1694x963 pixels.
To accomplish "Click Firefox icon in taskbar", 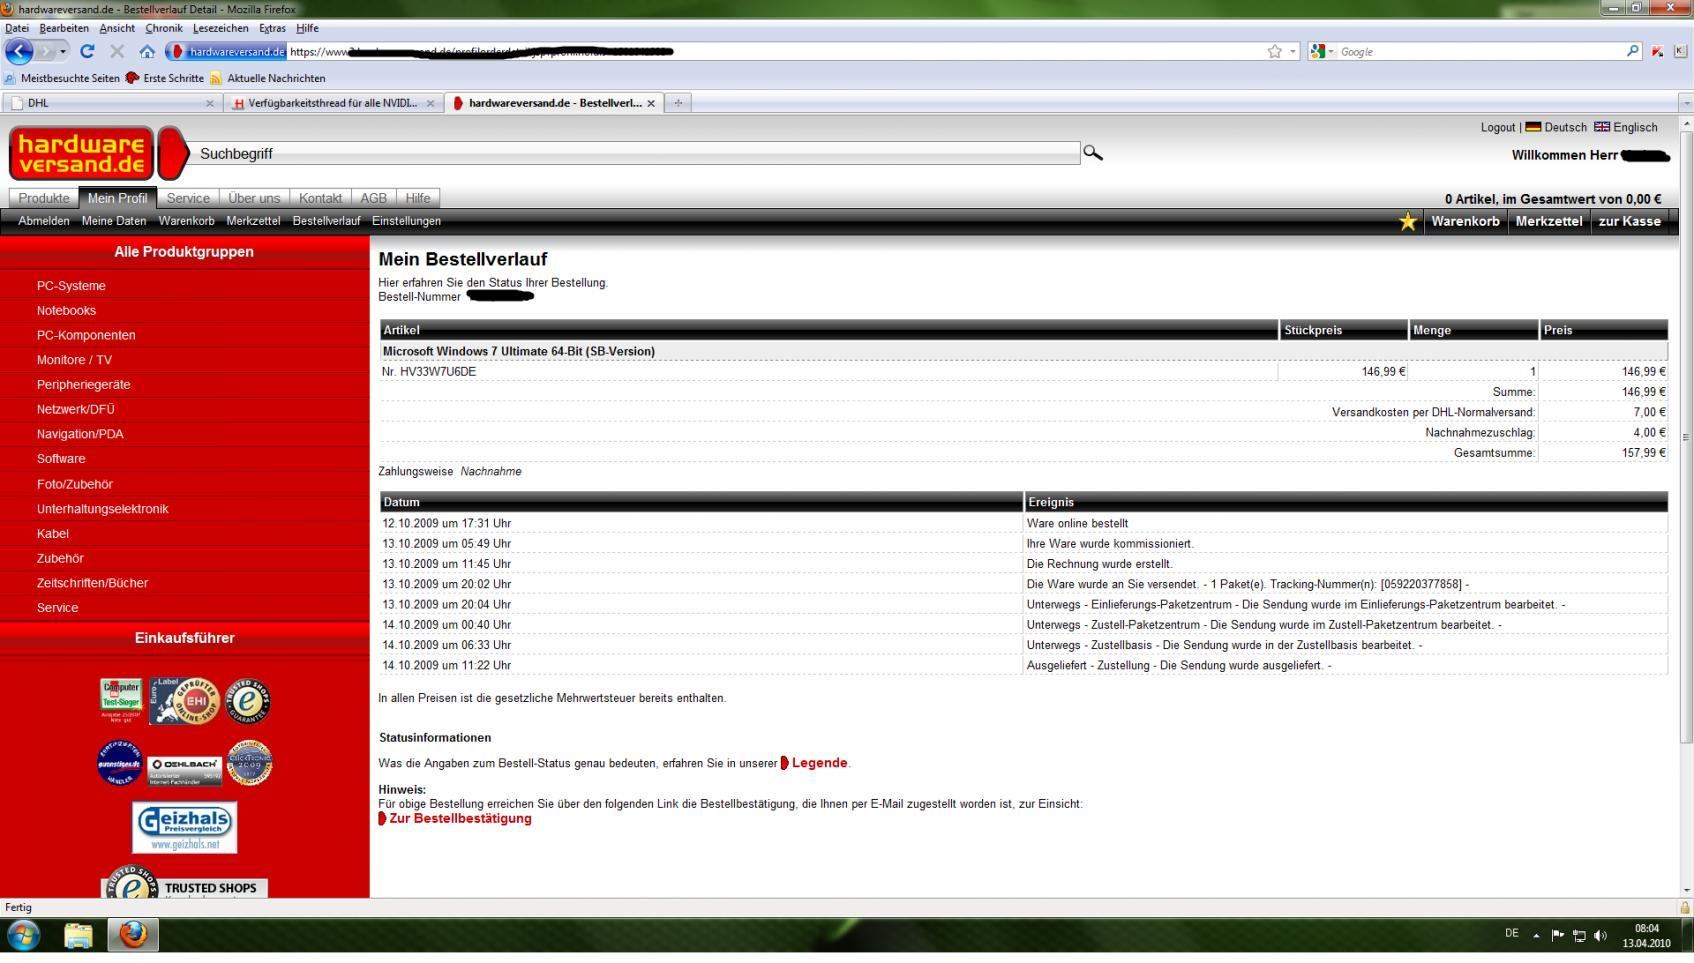I will tap(133, 935).
